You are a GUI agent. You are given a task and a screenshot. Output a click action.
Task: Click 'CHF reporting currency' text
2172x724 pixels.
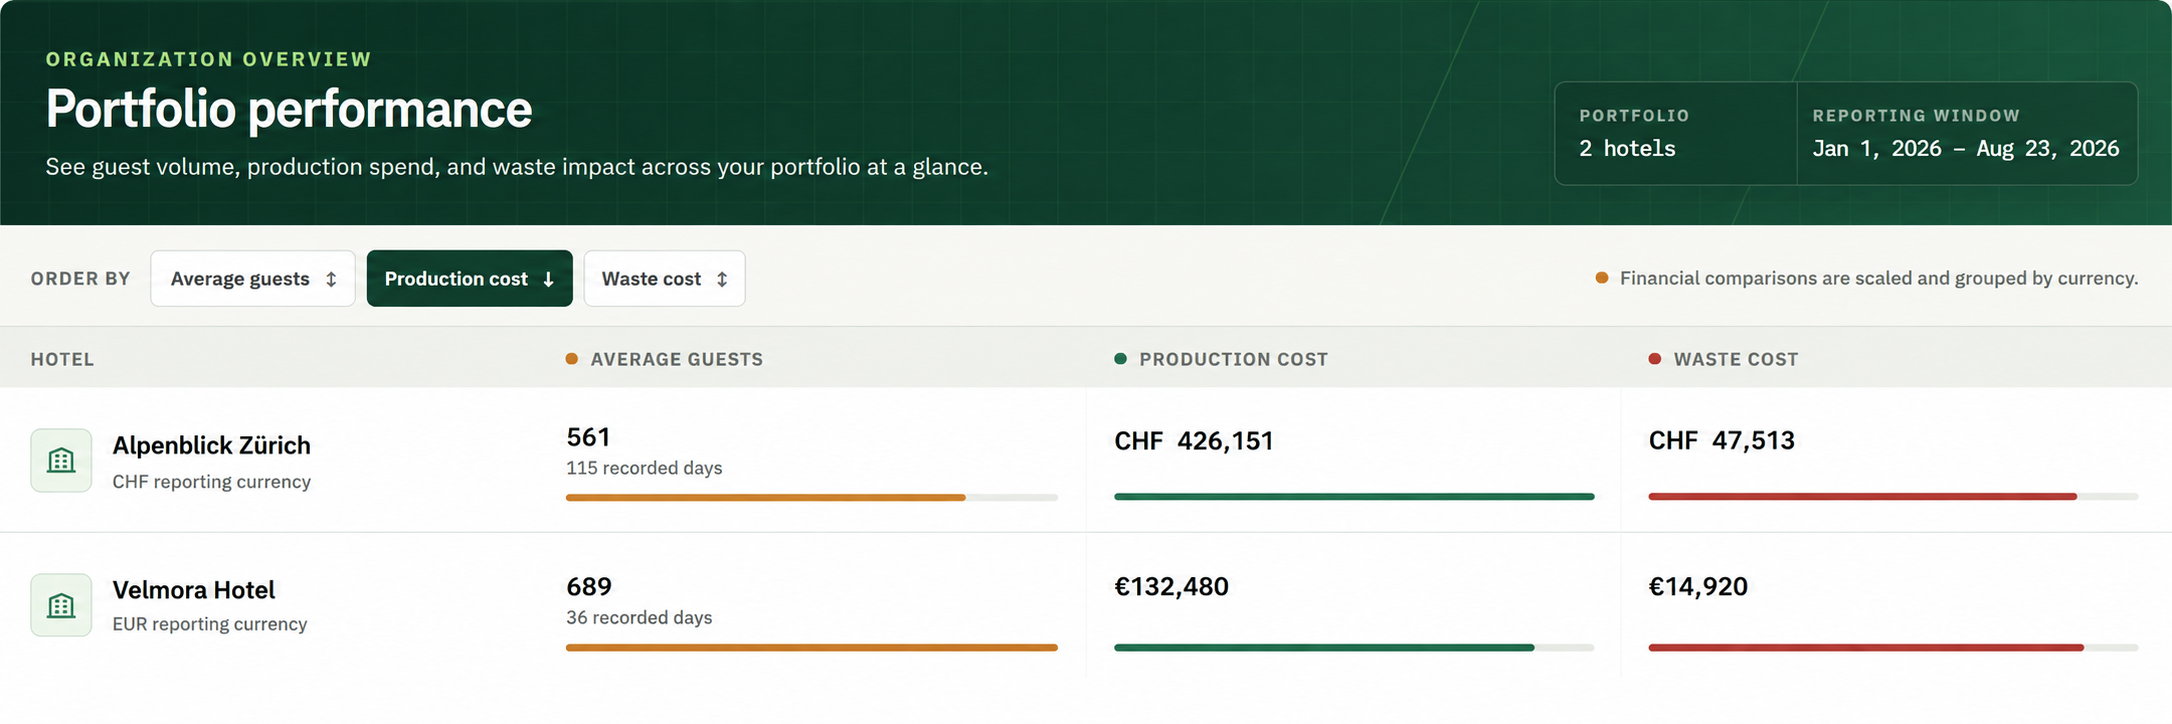click(211, 482)
